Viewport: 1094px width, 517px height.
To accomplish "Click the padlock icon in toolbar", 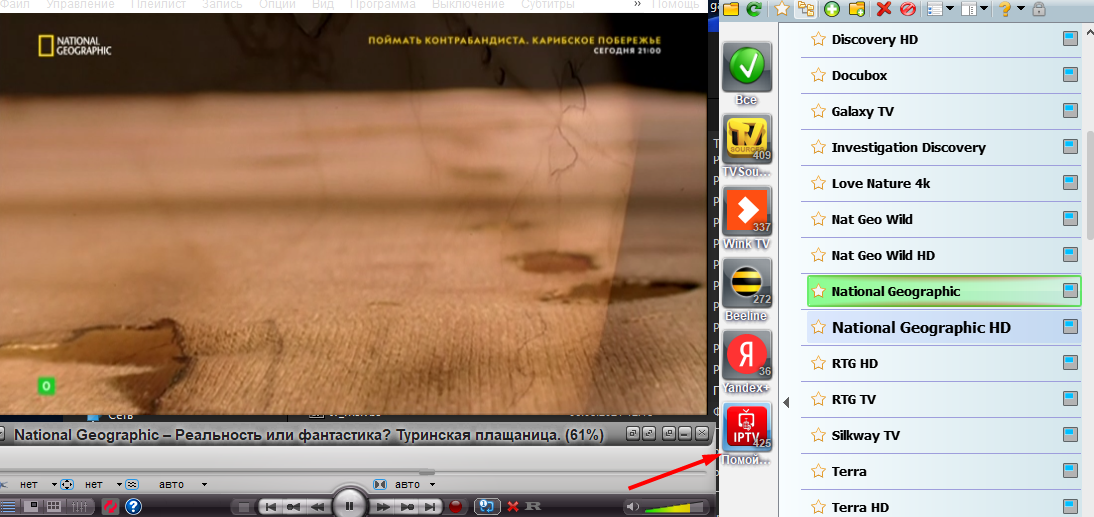I will pyautogui.click(x=1039, y=9).
